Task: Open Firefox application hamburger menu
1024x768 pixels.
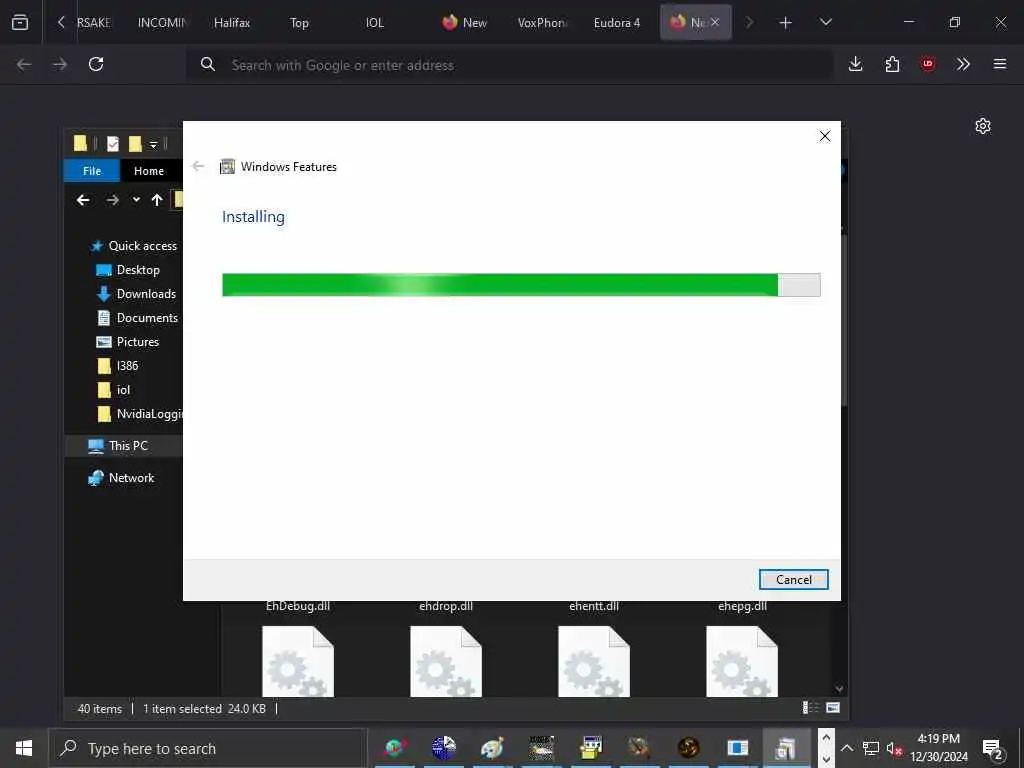Action: (x=1000, y=64)
